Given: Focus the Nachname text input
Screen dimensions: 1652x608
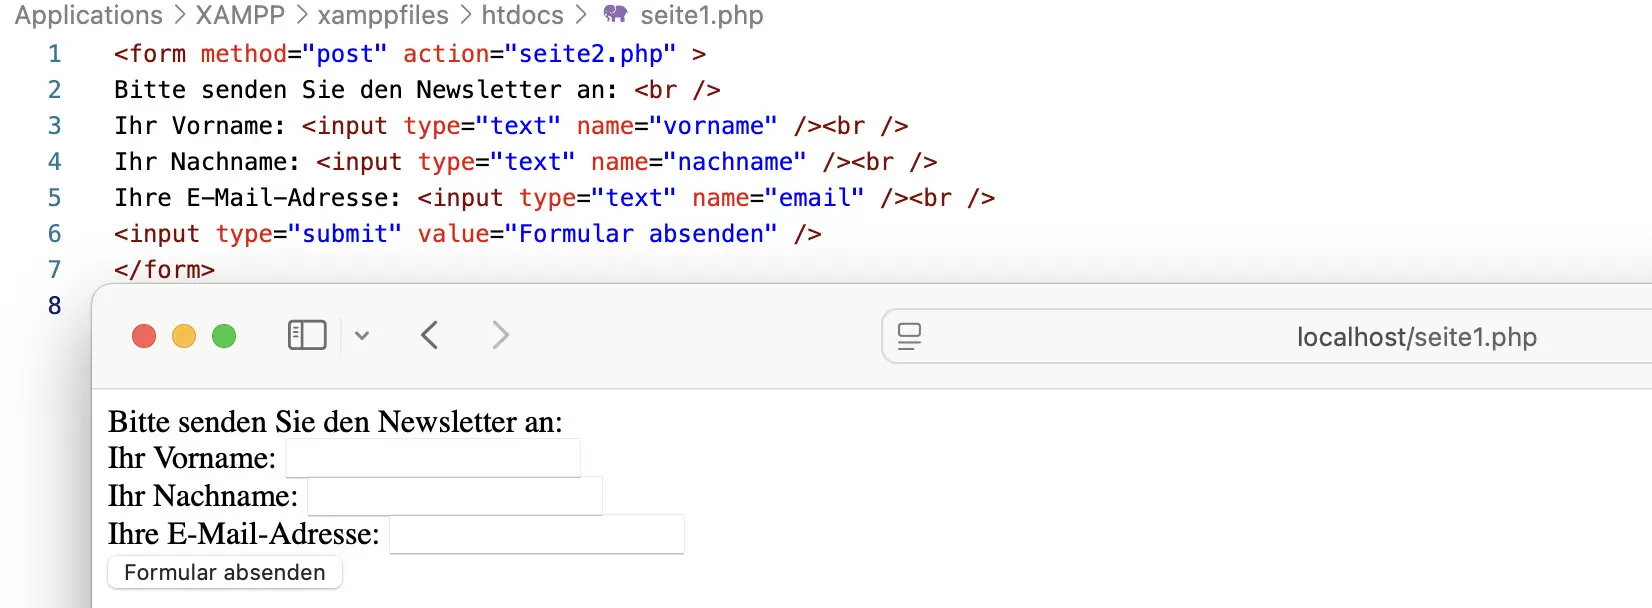Looking at the screenshot, I should pos(455,495).
